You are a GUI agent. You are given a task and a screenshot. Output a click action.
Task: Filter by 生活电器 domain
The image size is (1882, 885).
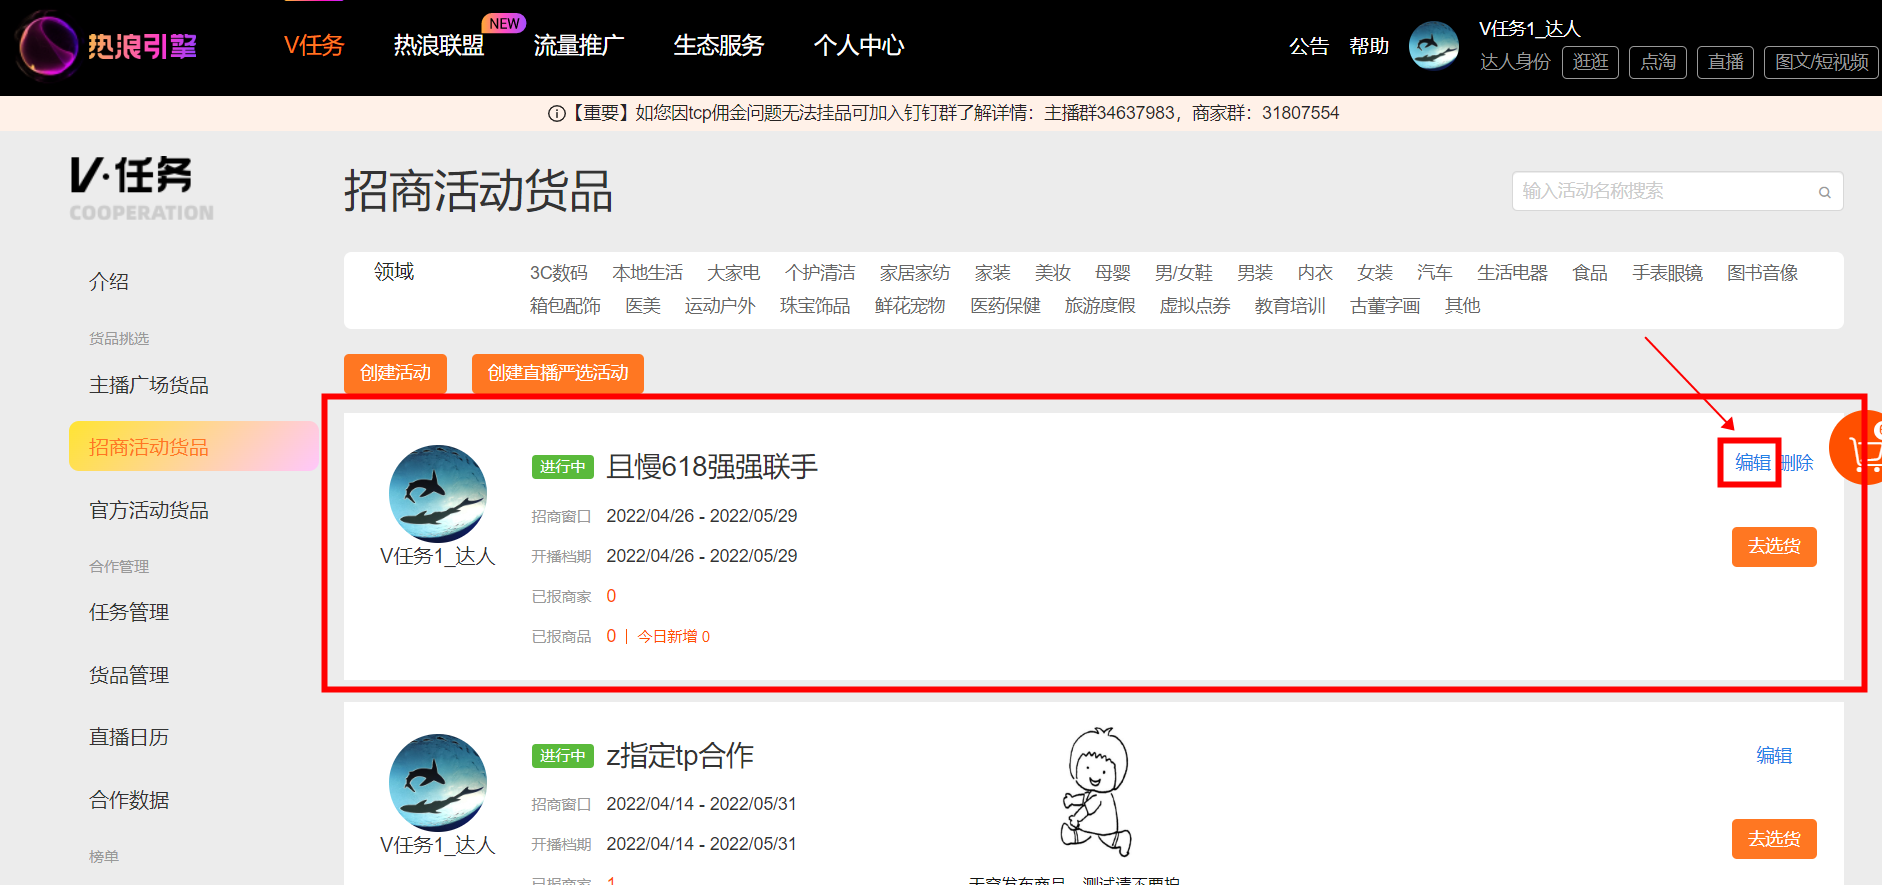pyautogui.click(x=1512, y=273)
